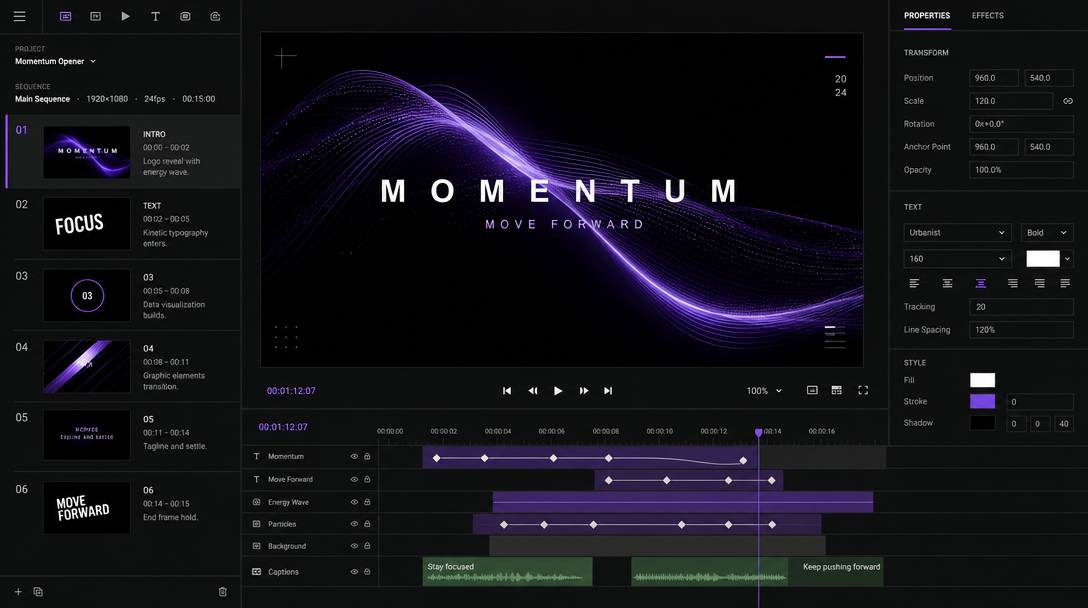Click the Captions CC layer icon
Image resolution: width=1088 pixels, height=608 pixels.
257,572
